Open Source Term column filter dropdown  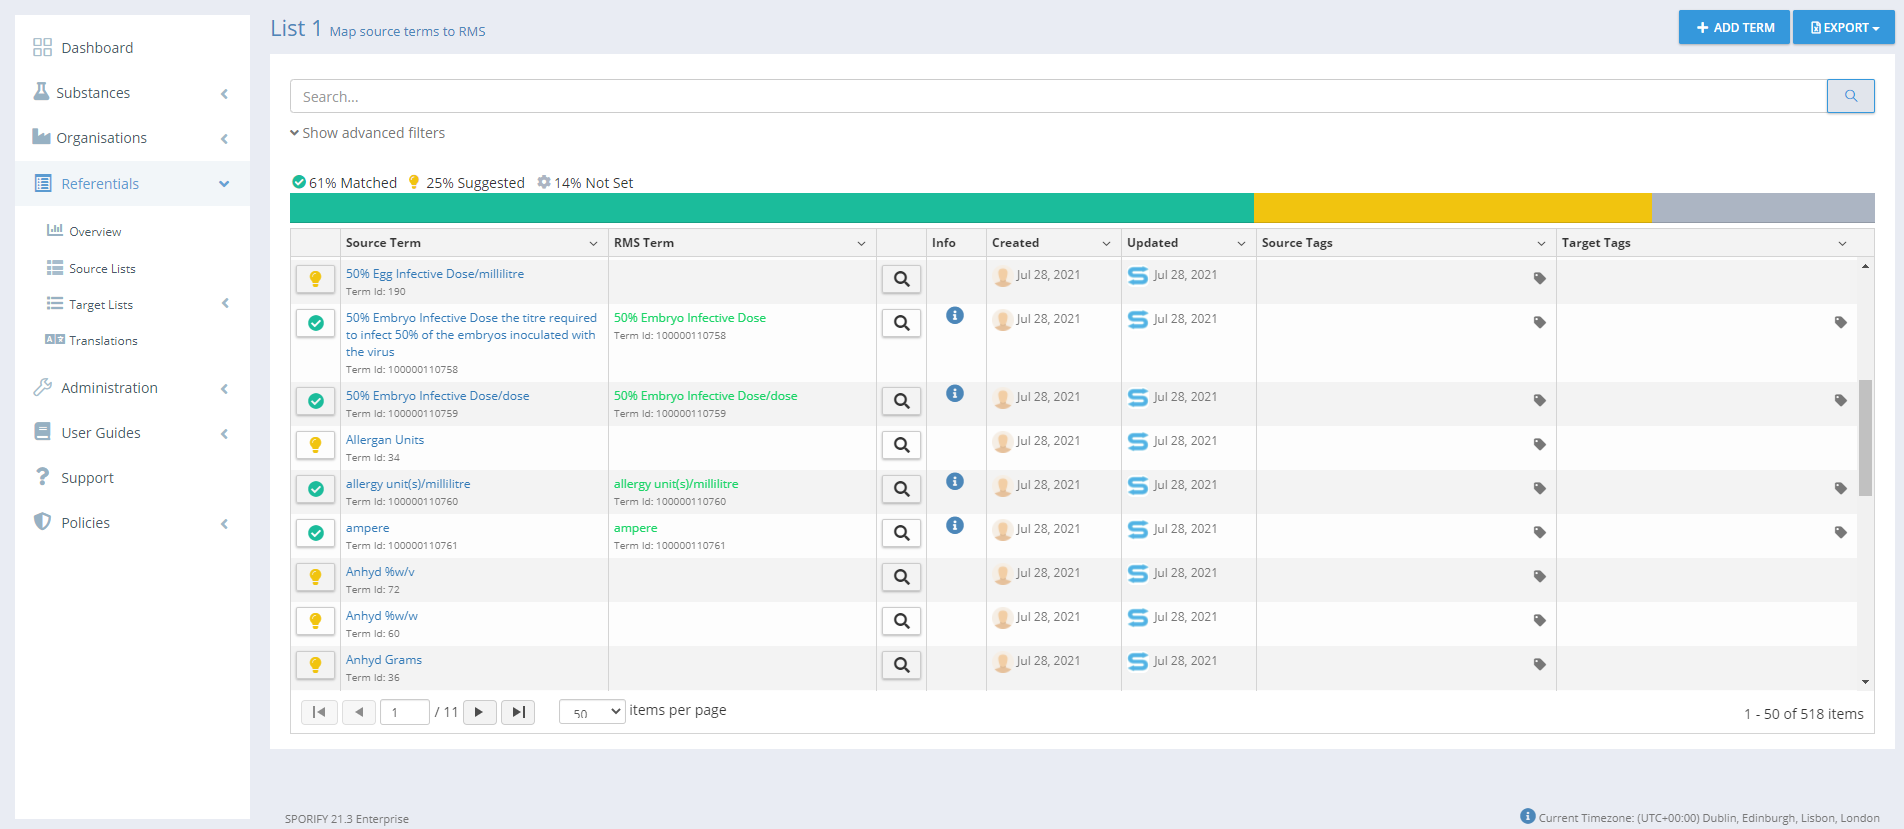click(x=593, y=243)
